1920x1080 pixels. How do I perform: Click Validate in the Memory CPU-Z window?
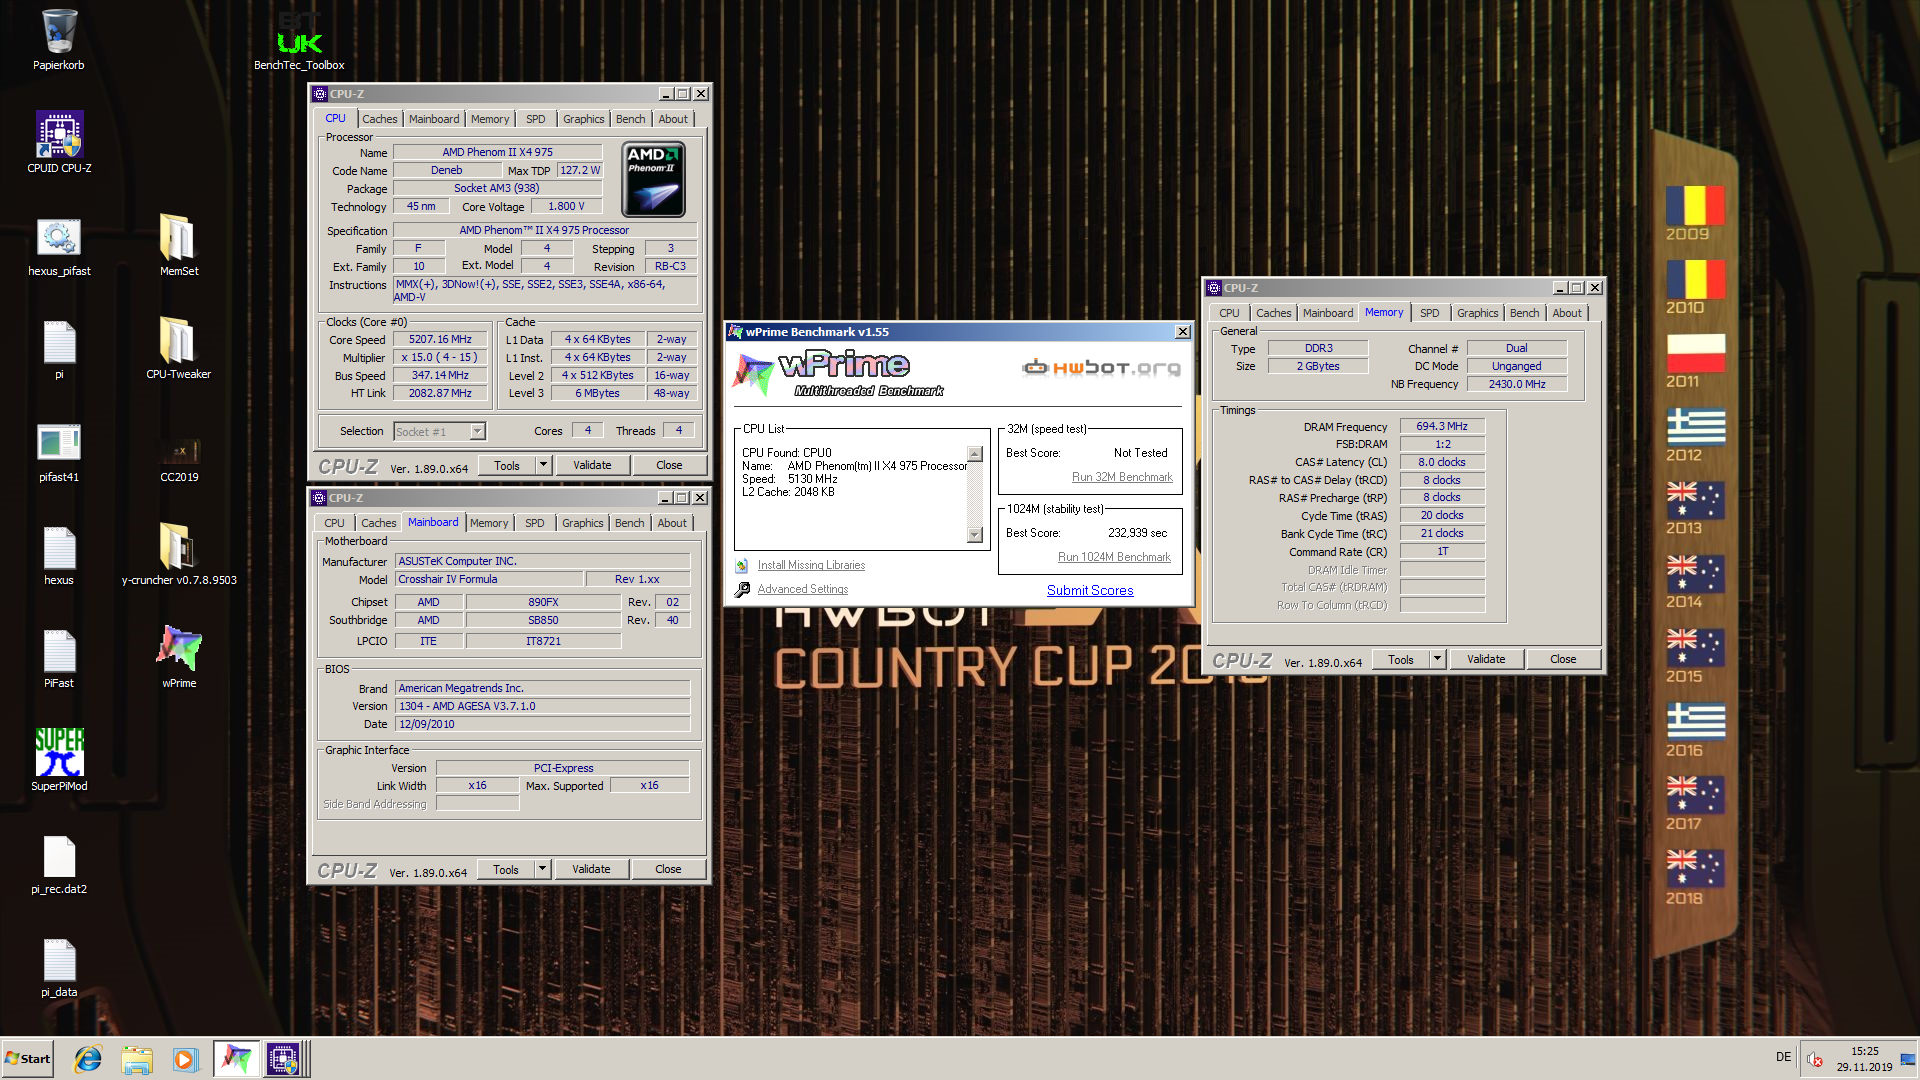point(1486,659)
